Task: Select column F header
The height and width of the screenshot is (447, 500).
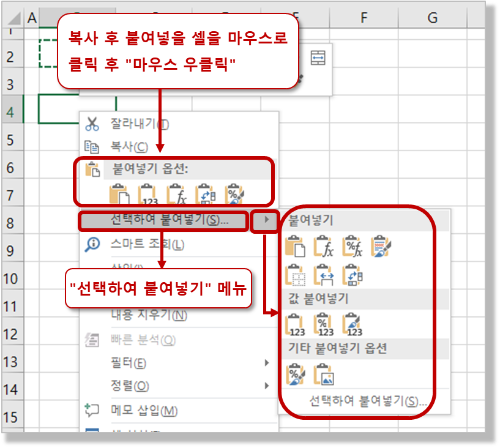Action: point(364,17)
